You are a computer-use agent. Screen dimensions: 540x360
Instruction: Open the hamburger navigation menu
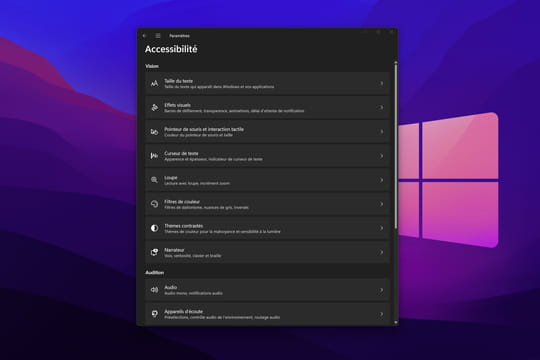pos(158,36)
